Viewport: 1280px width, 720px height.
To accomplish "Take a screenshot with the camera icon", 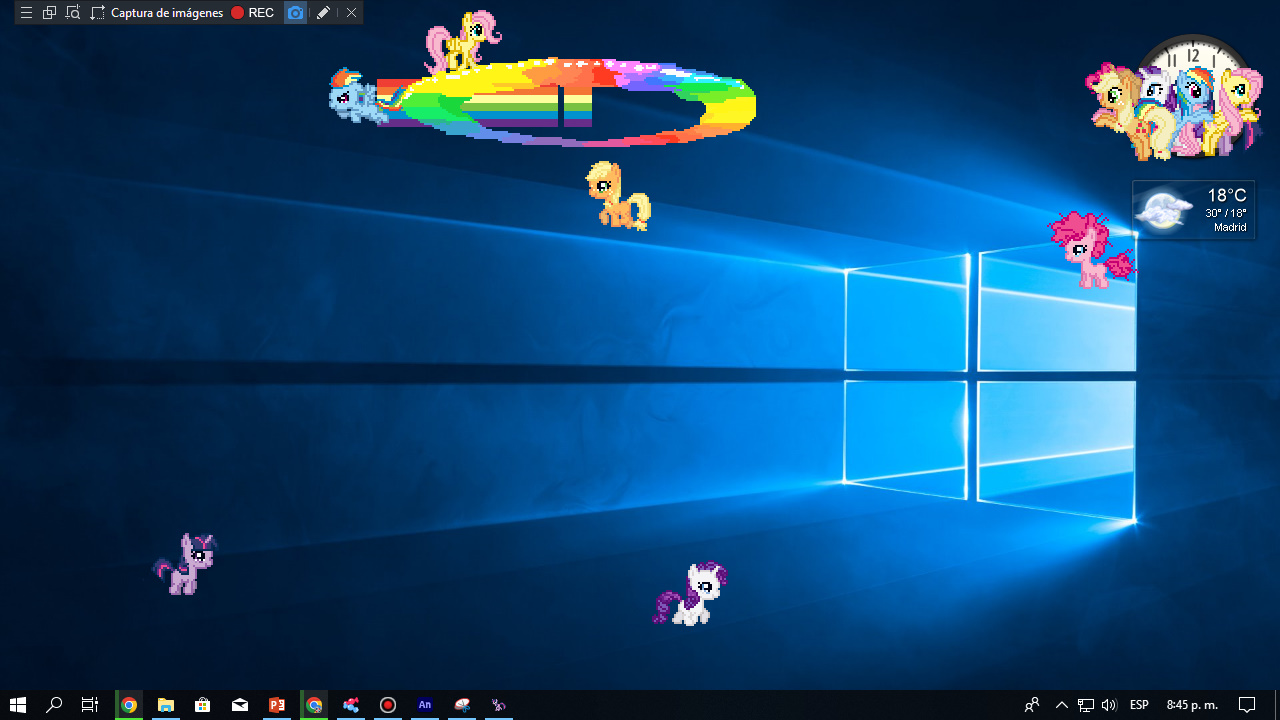I will click(x=296, y=13).
